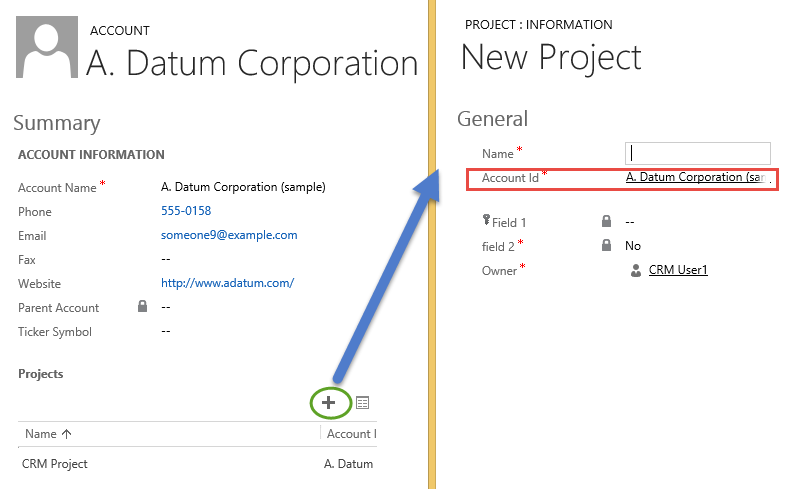Open the http://www.adatum.com/ website link
This screenshot has height=489, width=786.
point(227,283)
